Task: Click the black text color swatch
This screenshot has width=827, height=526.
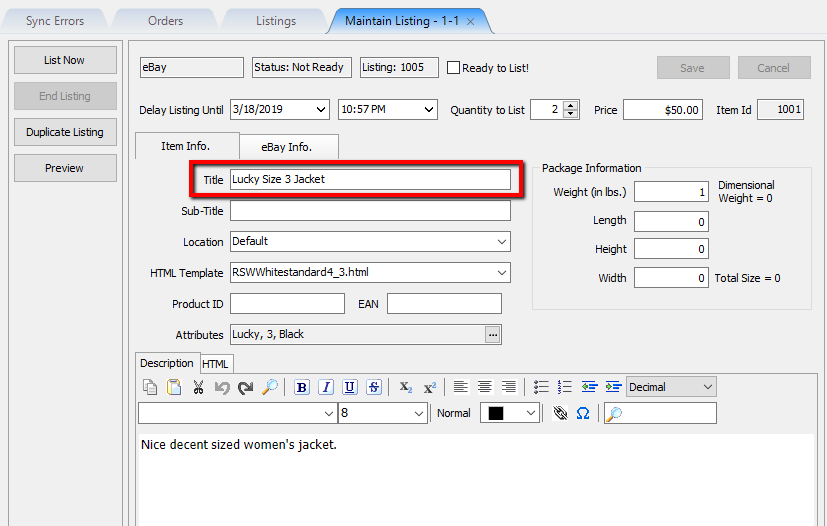Action: click(x=496, y=413)
